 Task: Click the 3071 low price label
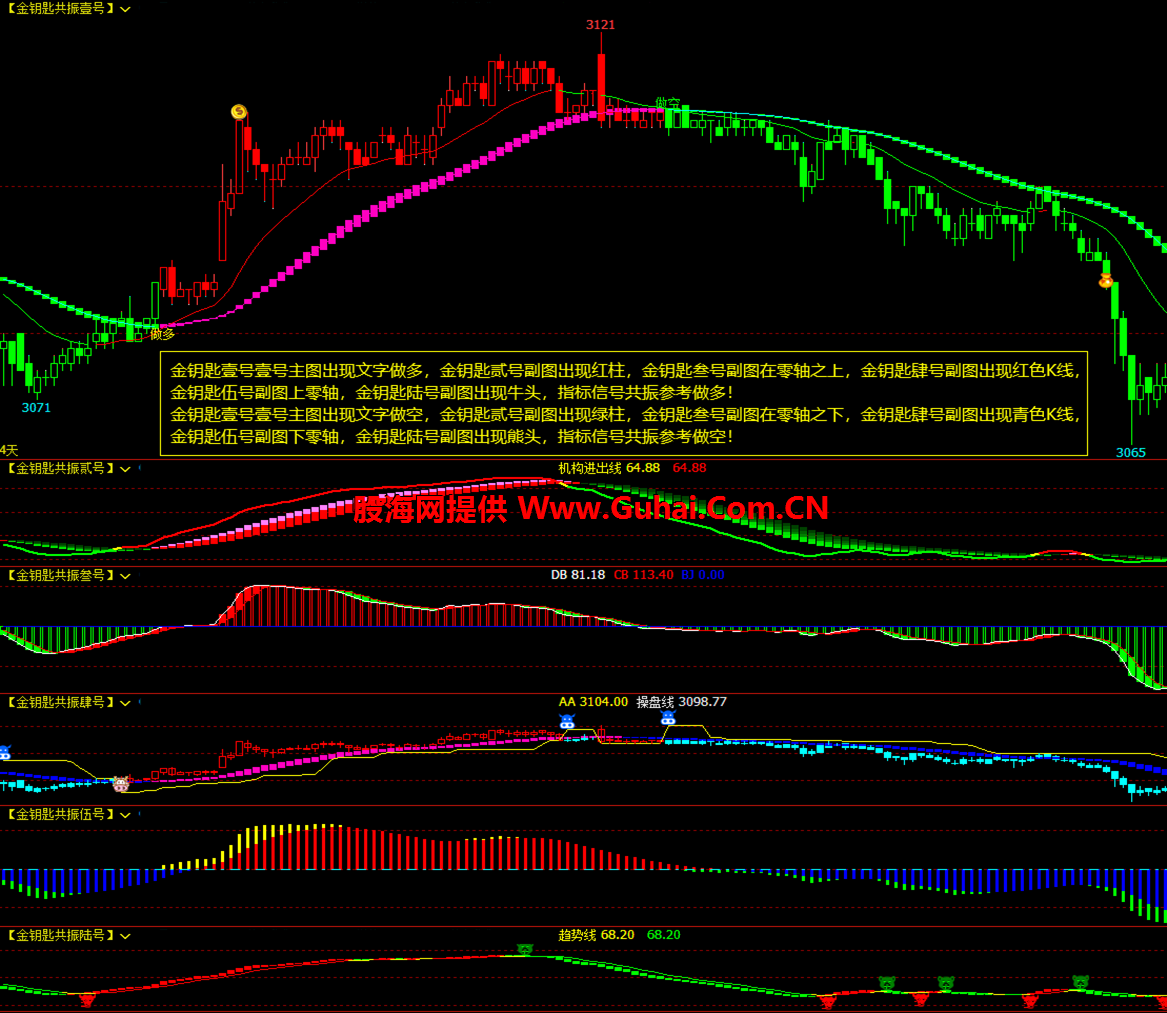(x=36, y=408)
